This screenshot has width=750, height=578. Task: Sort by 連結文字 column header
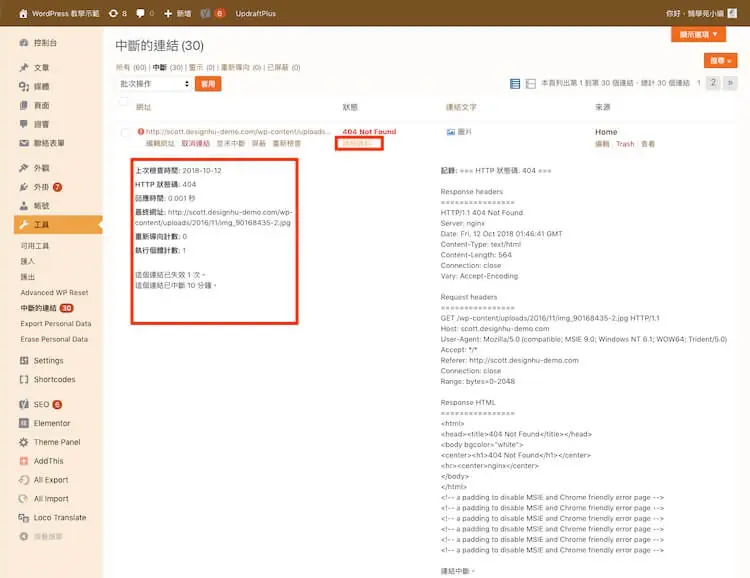point(461,107)
